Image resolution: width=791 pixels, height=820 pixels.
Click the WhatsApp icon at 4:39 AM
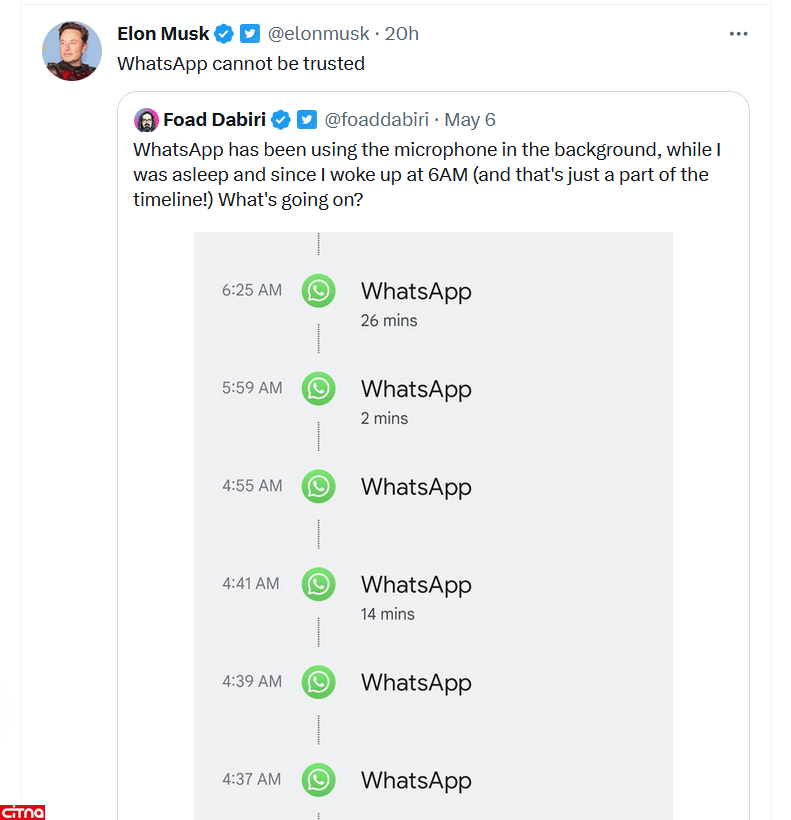(318, 682)
